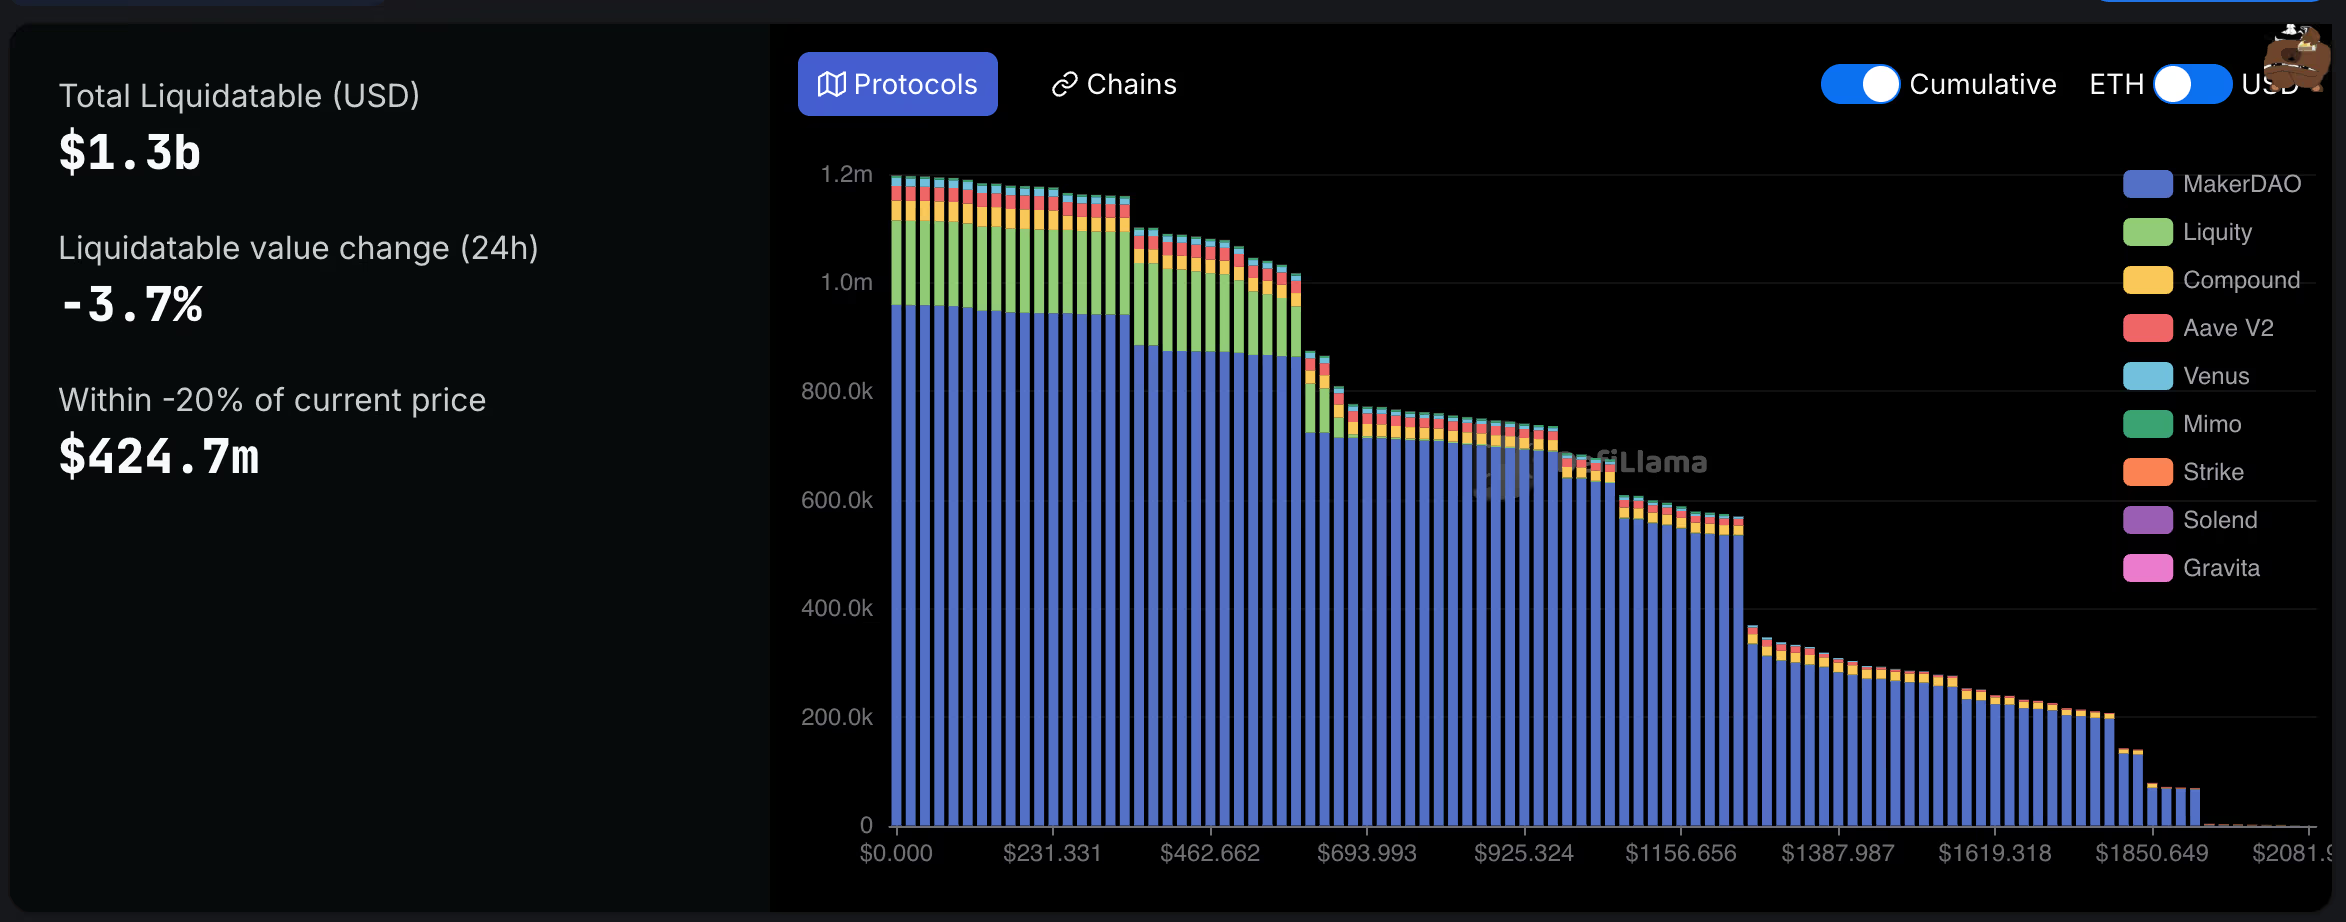Click the MakerDAO blue legend swatch

[x=2147, y=184]
